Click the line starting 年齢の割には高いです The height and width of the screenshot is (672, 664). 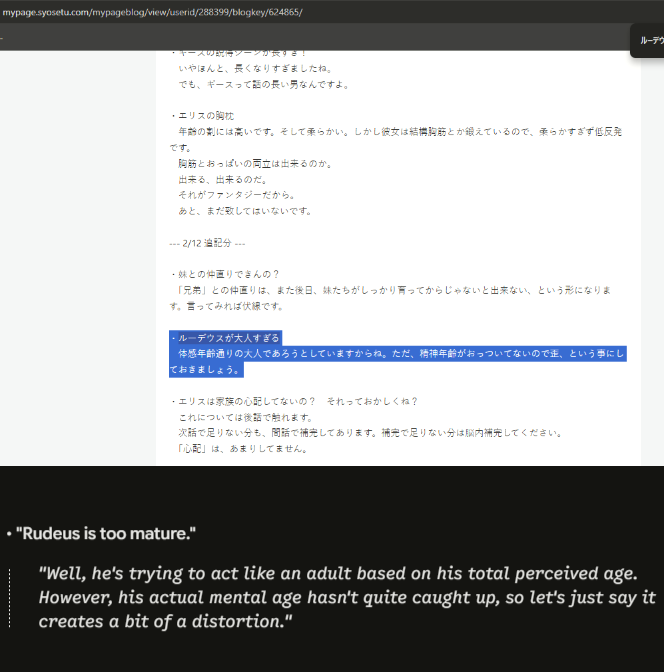click(400, 132)
